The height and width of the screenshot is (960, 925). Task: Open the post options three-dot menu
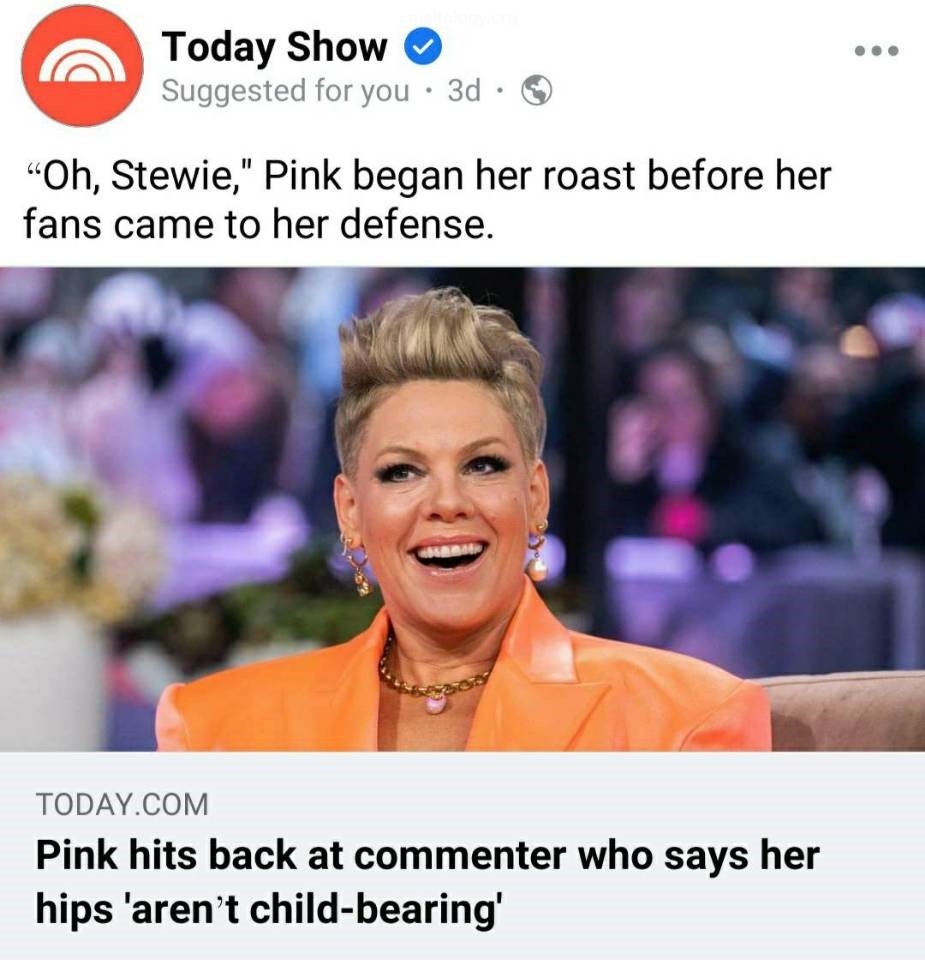point(877,51)
